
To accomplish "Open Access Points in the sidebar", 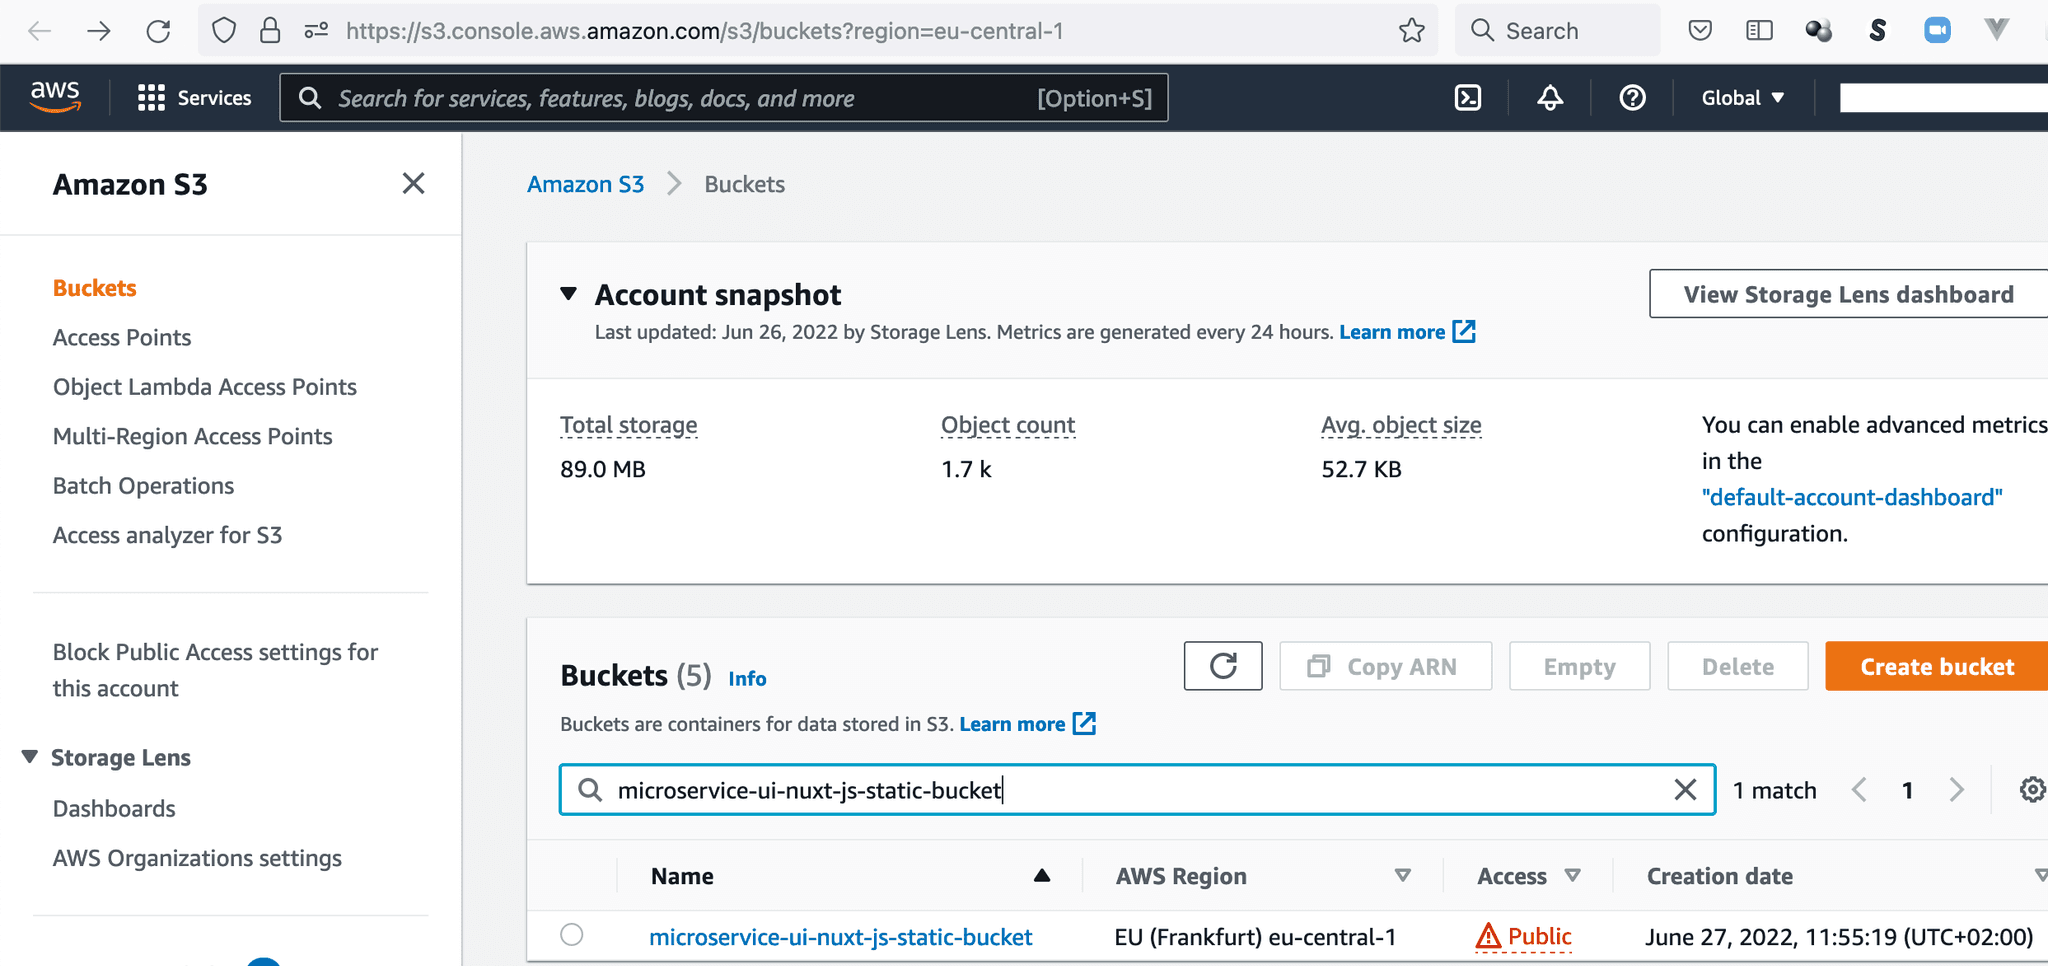I will pyautogui.click(x=122, y=338).
